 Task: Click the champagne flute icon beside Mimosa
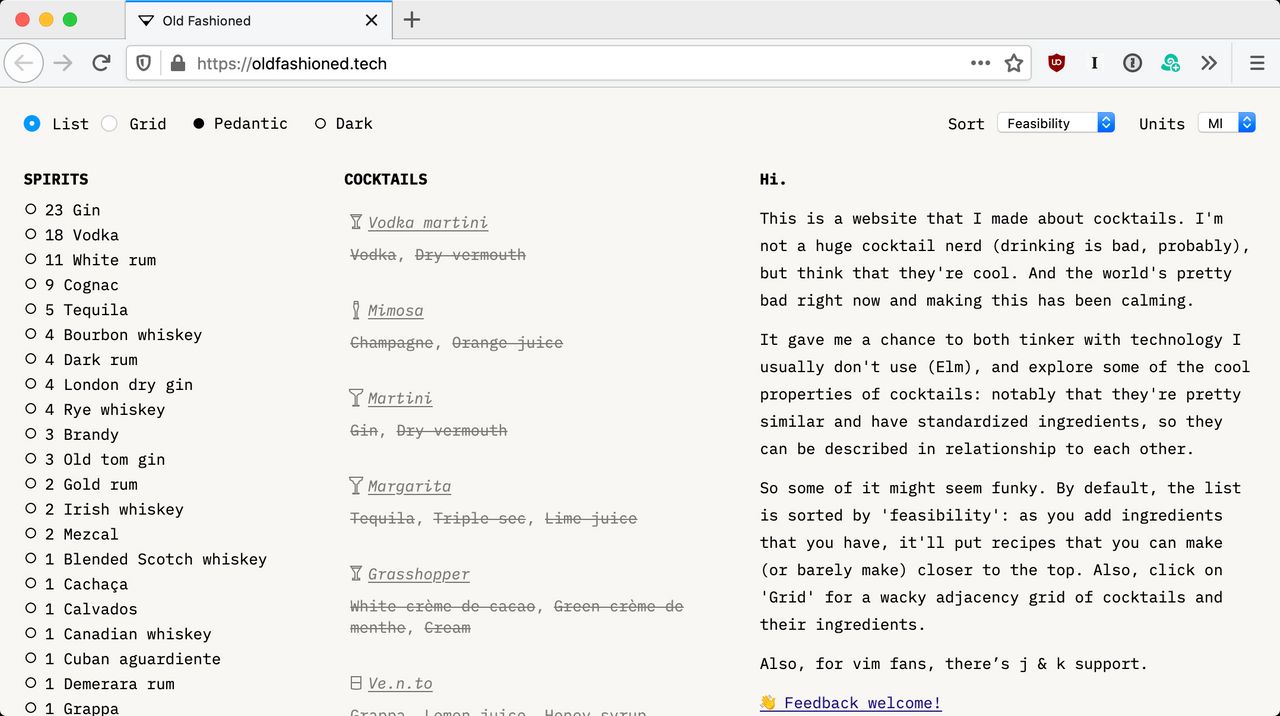[355, 309]
